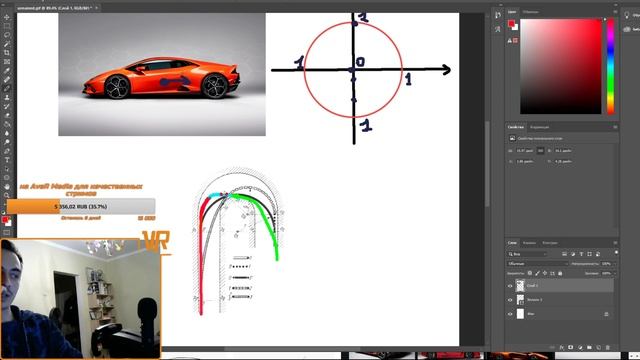Toggle filter for type layers
This screenshot has height=360, width=640.
coord(581,254)
